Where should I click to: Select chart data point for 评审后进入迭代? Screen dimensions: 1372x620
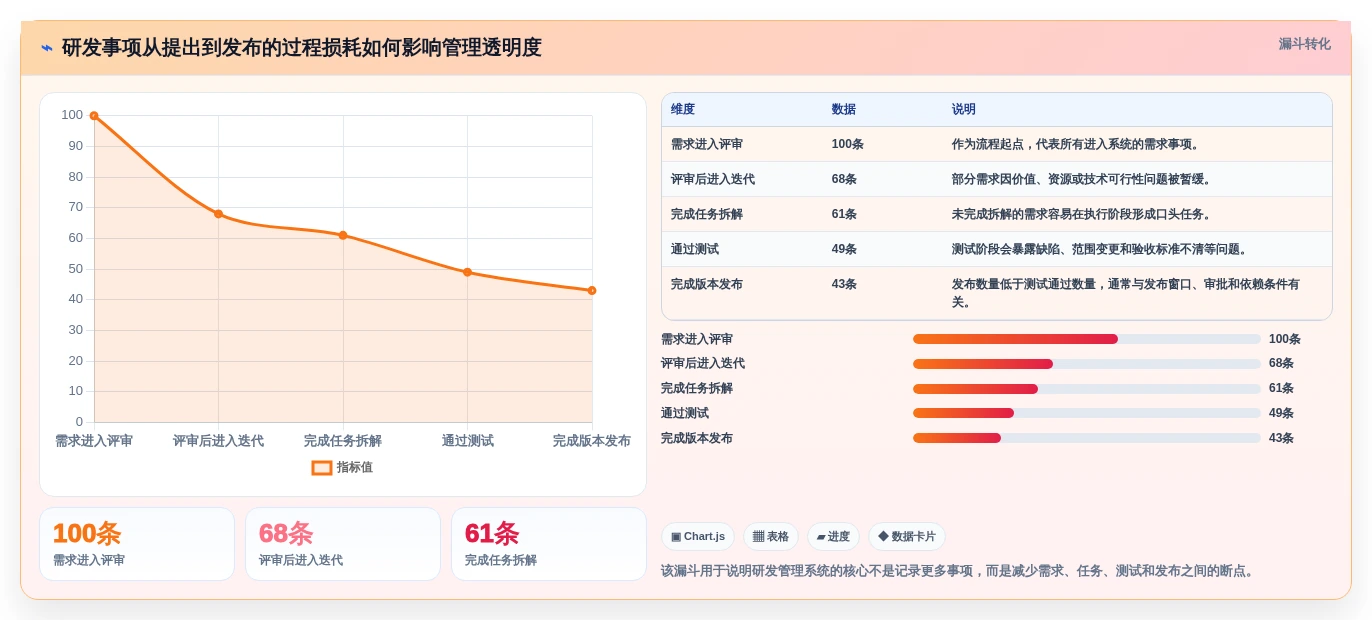pyautogui.click(x=218, y=214)
